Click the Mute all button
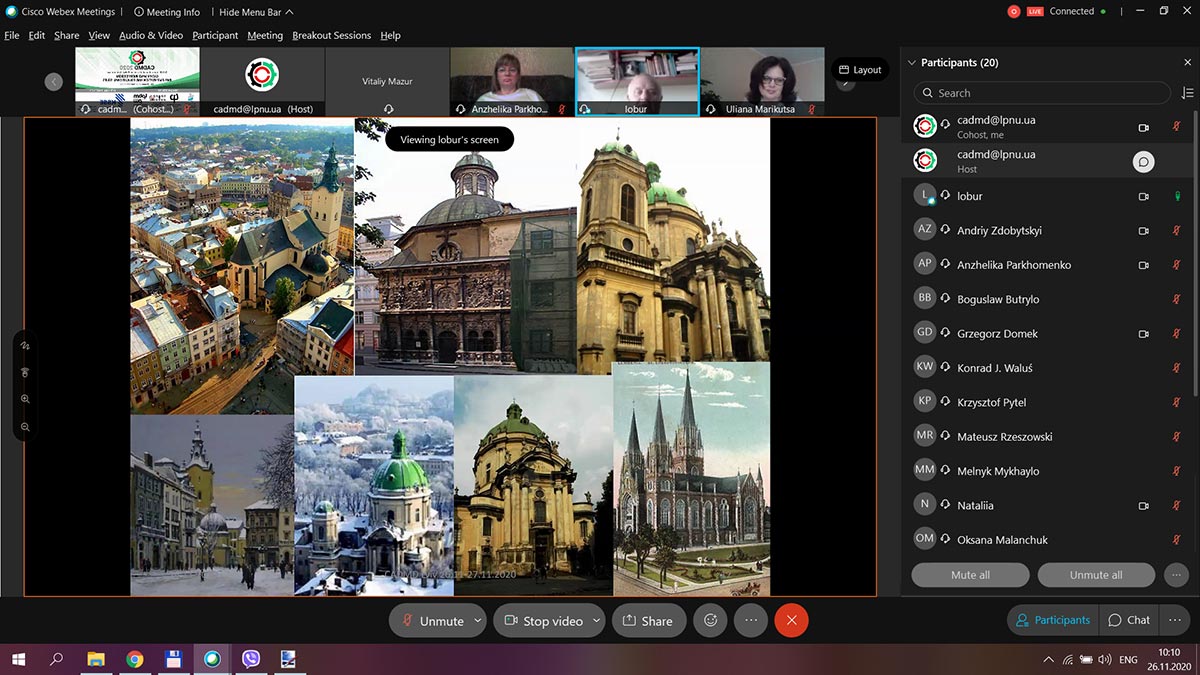The width and height of the screenshot is (1200, 675). click(x=970, y=575)
